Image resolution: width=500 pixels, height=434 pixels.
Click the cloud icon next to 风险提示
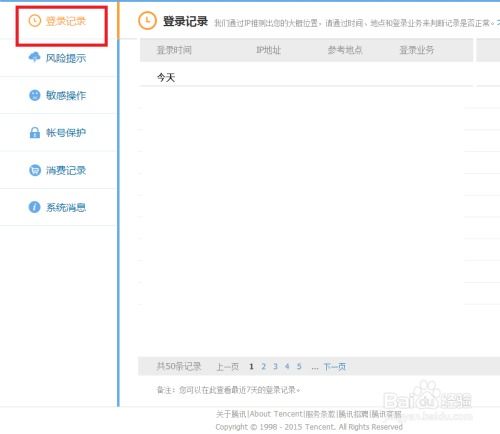[x=34, y=57]
